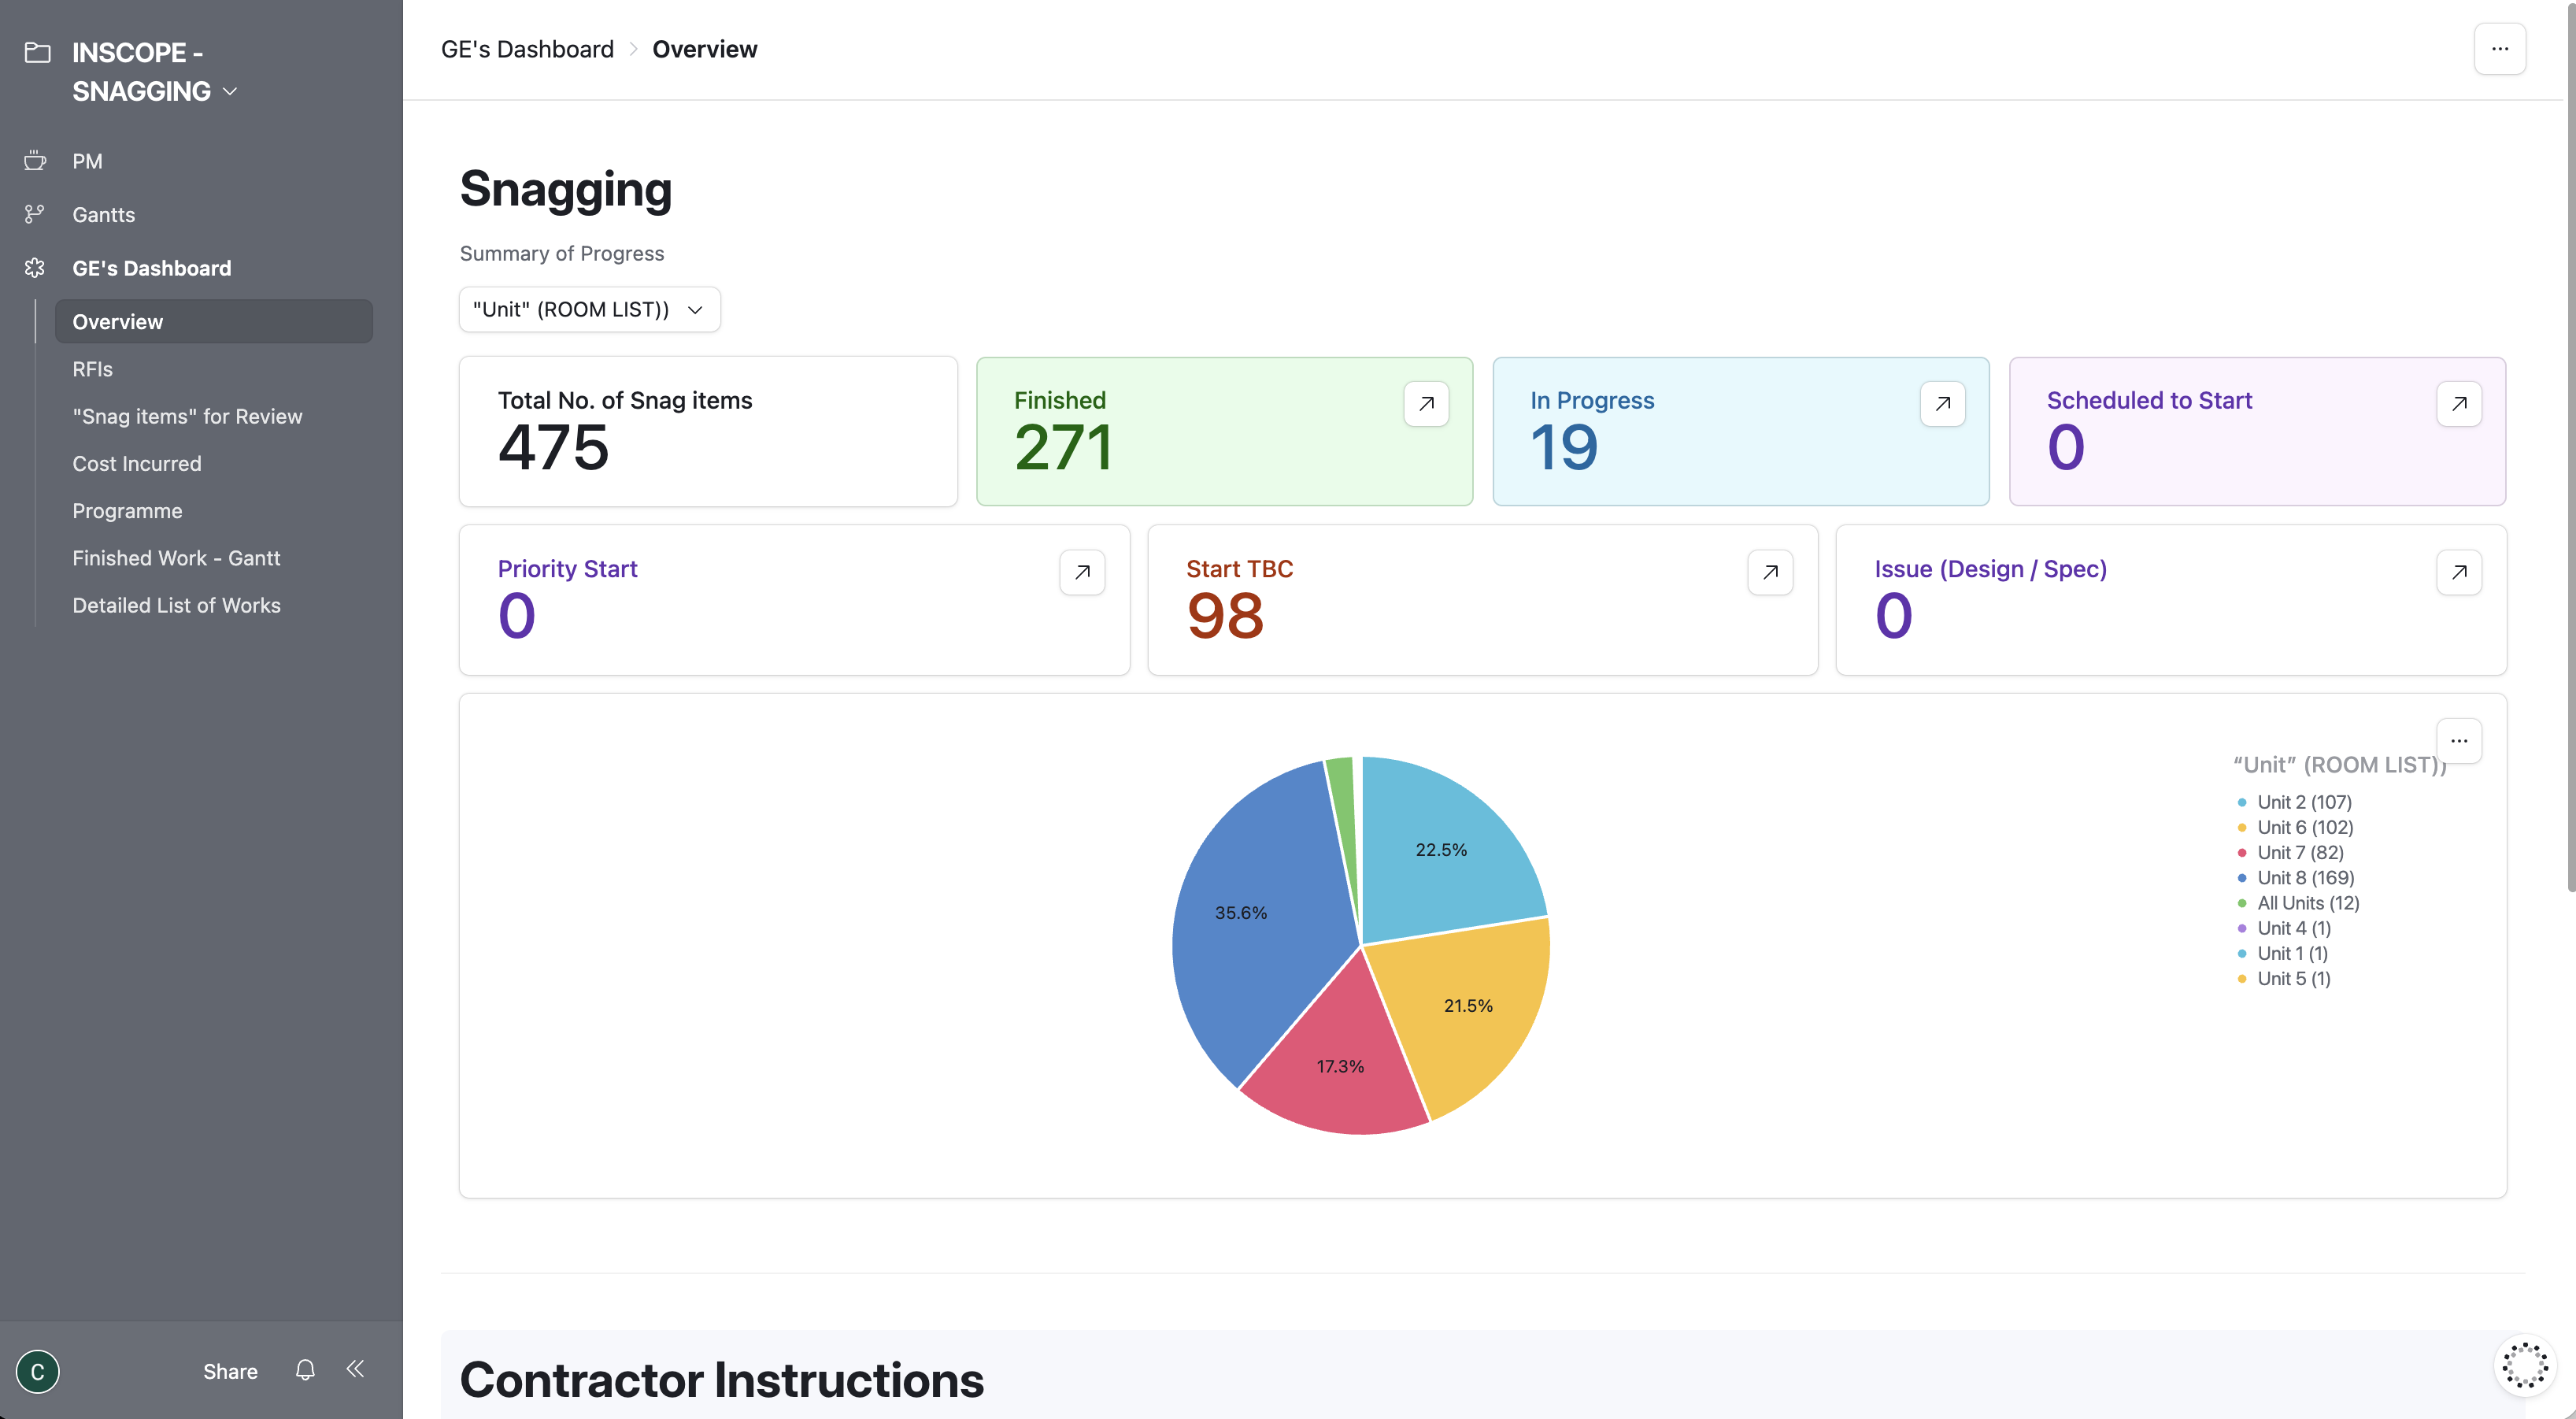Select PM in the sidebar
This screenshot has width=2576, height=1419.
click(x=87, y=160)
